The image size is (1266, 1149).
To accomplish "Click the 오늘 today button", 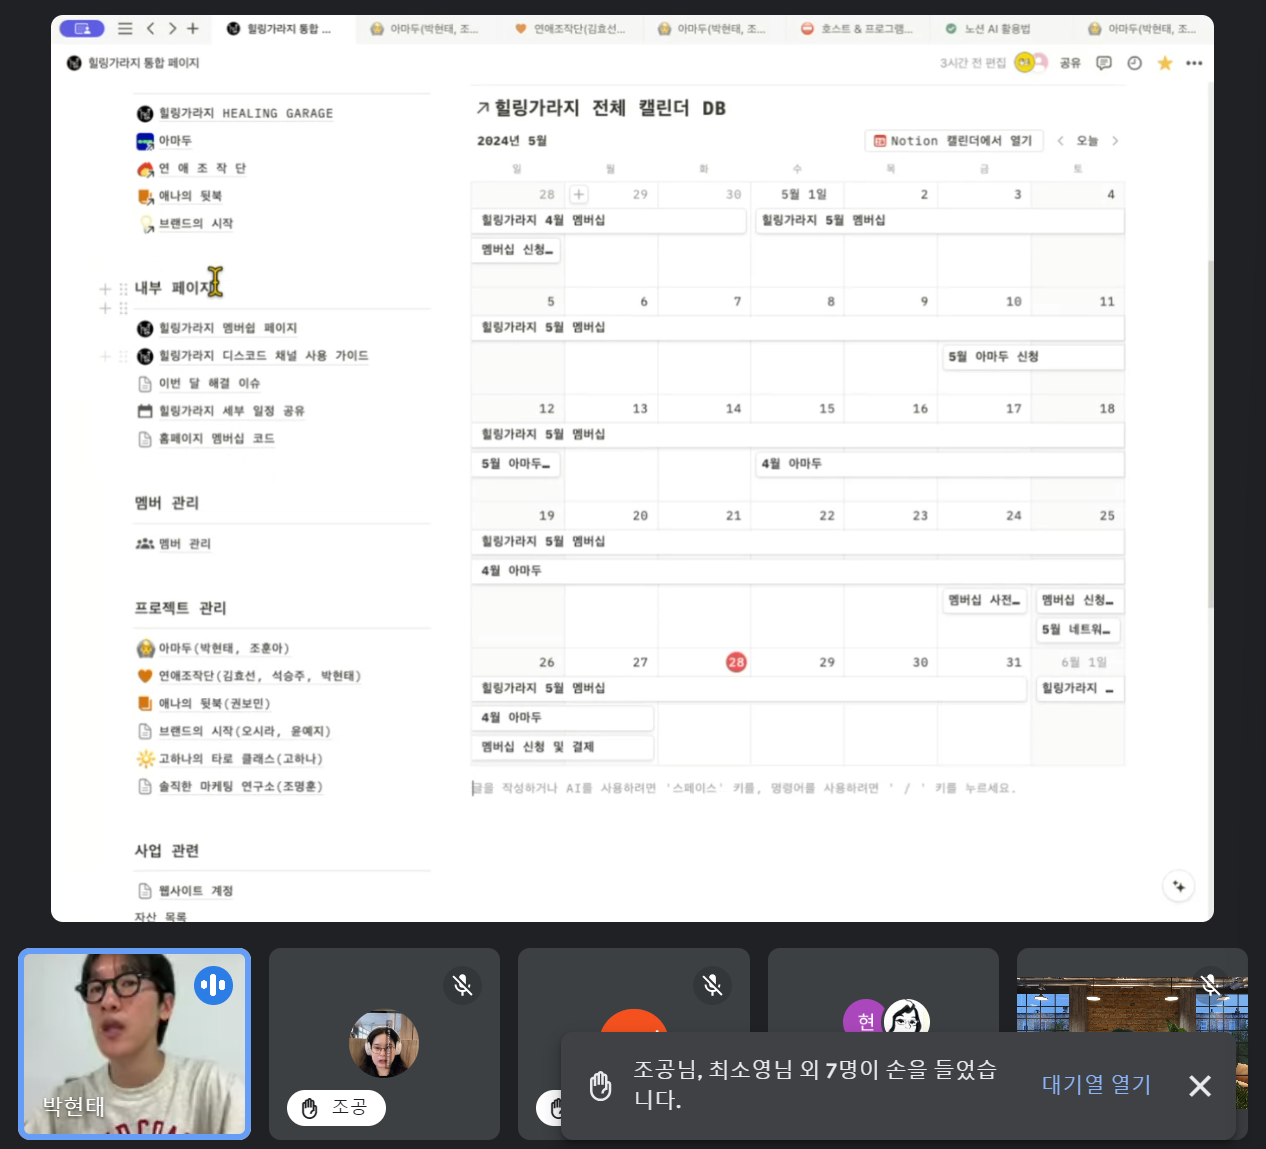I will pos(1087,141).
